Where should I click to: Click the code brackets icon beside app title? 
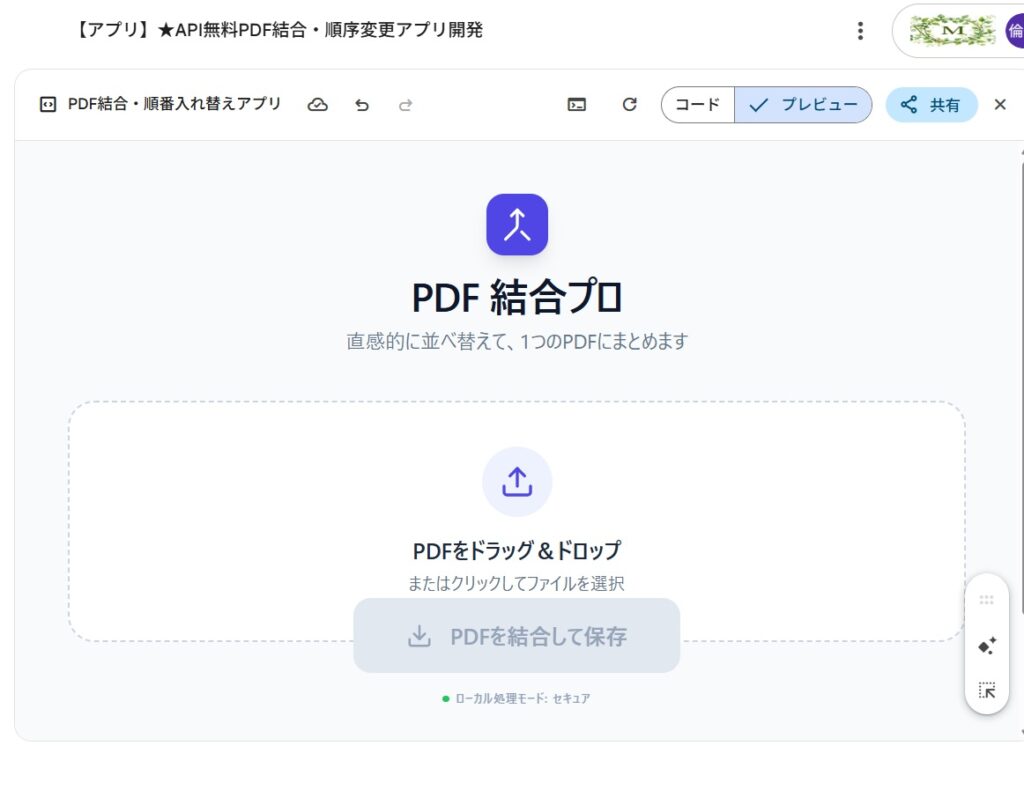47,104
